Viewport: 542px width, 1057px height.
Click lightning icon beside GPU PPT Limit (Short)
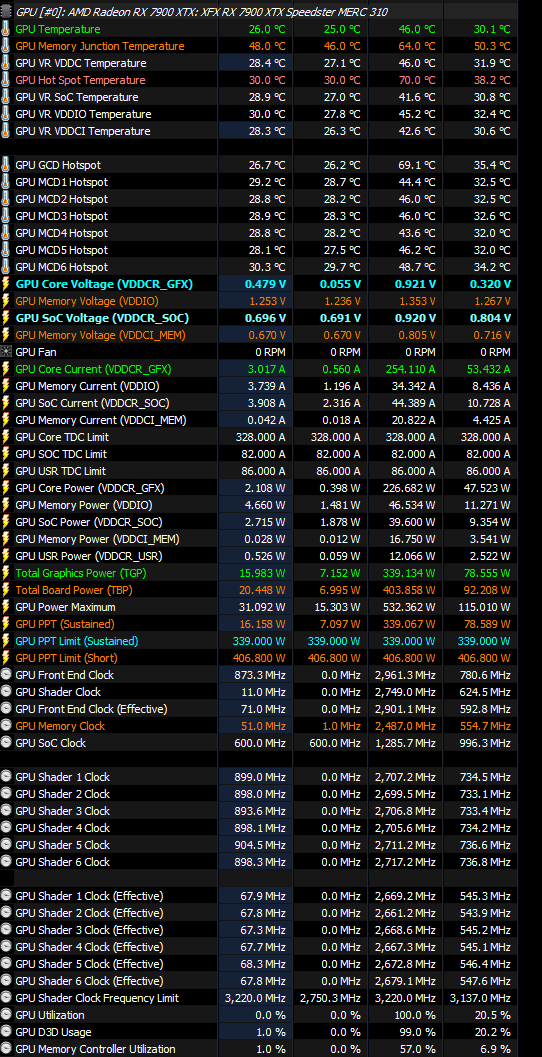[x=7, y=657]
